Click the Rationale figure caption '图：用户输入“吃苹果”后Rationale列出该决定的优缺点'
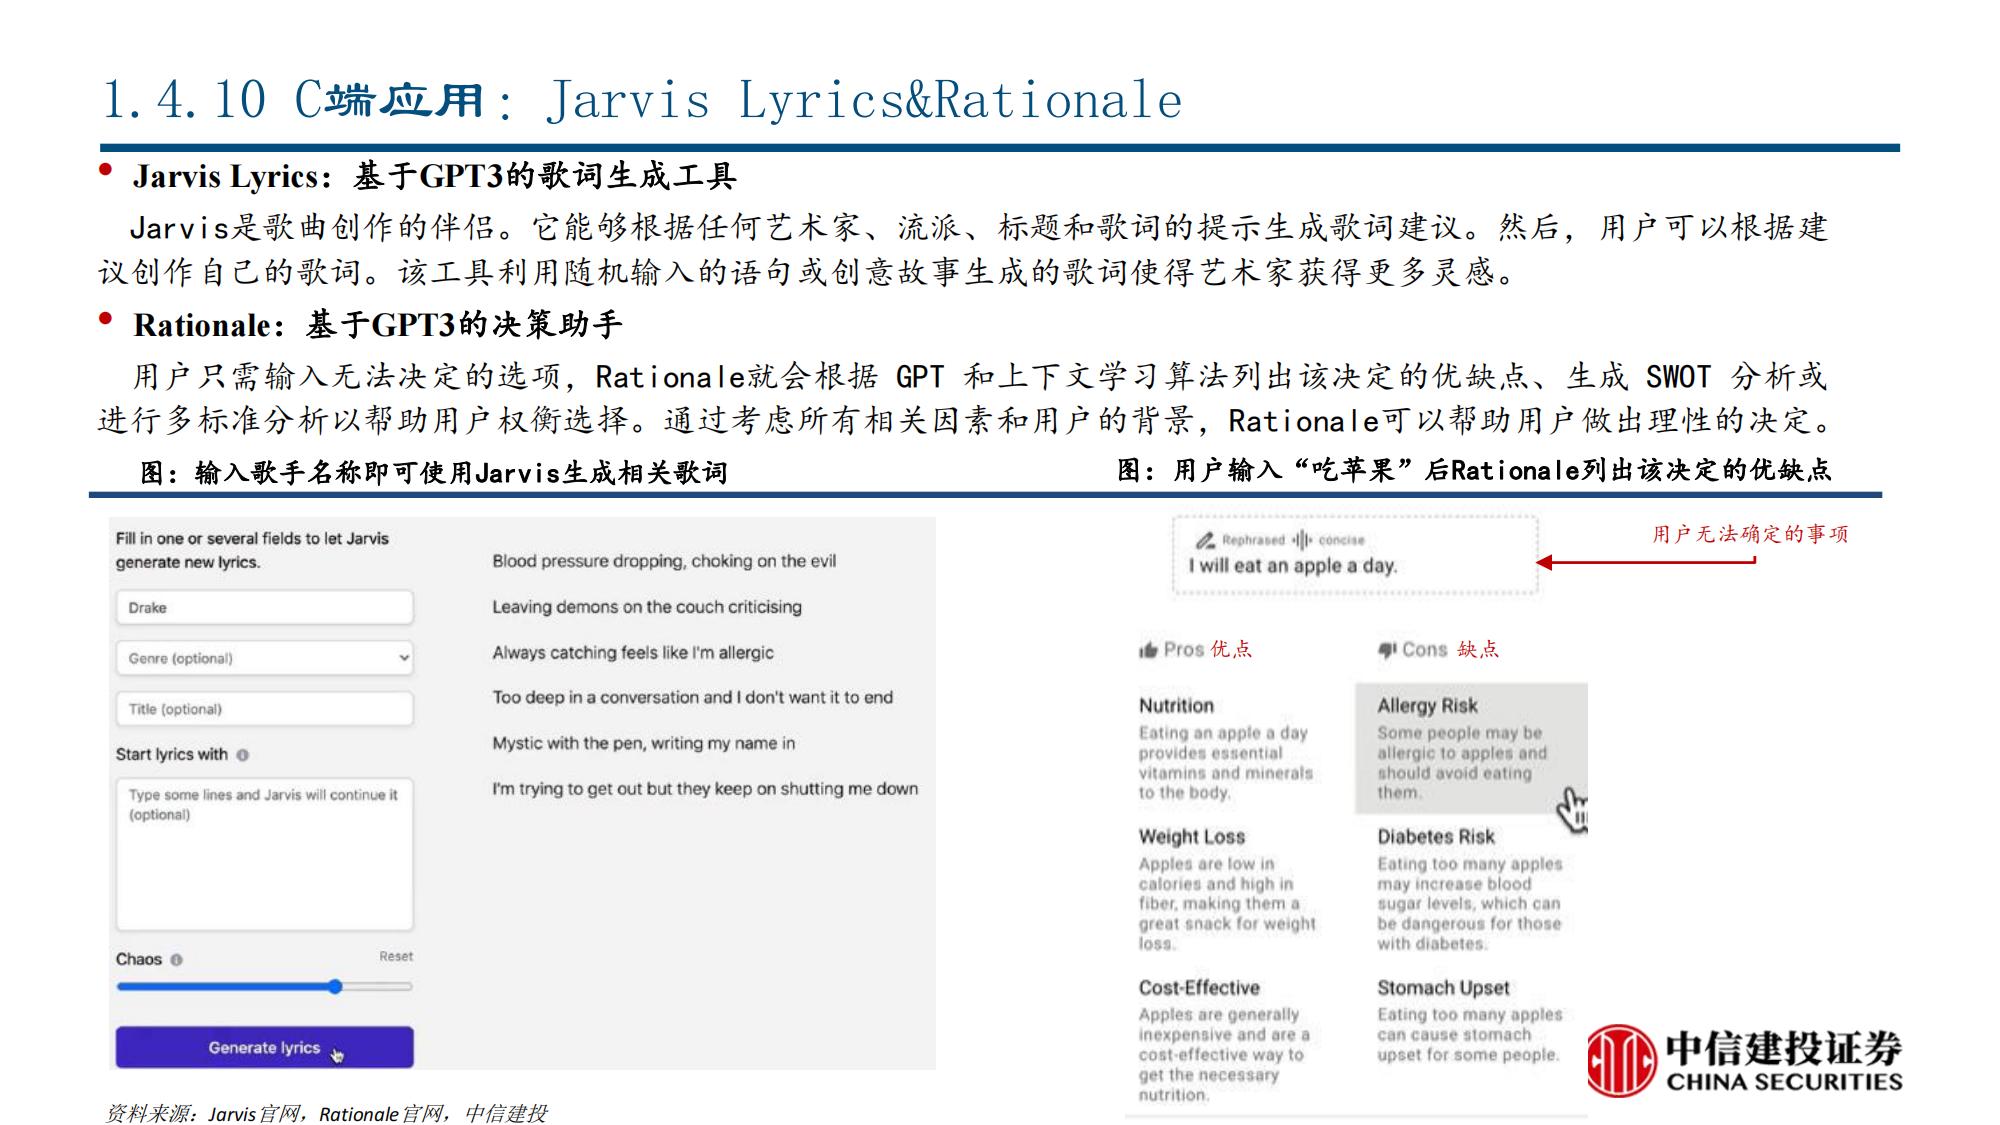 point(1474,470)
